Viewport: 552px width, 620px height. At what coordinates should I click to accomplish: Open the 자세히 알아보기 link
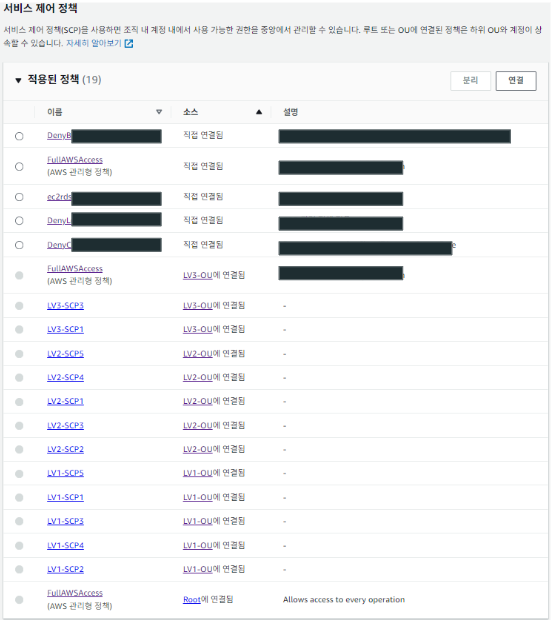(x=94, y=43)
